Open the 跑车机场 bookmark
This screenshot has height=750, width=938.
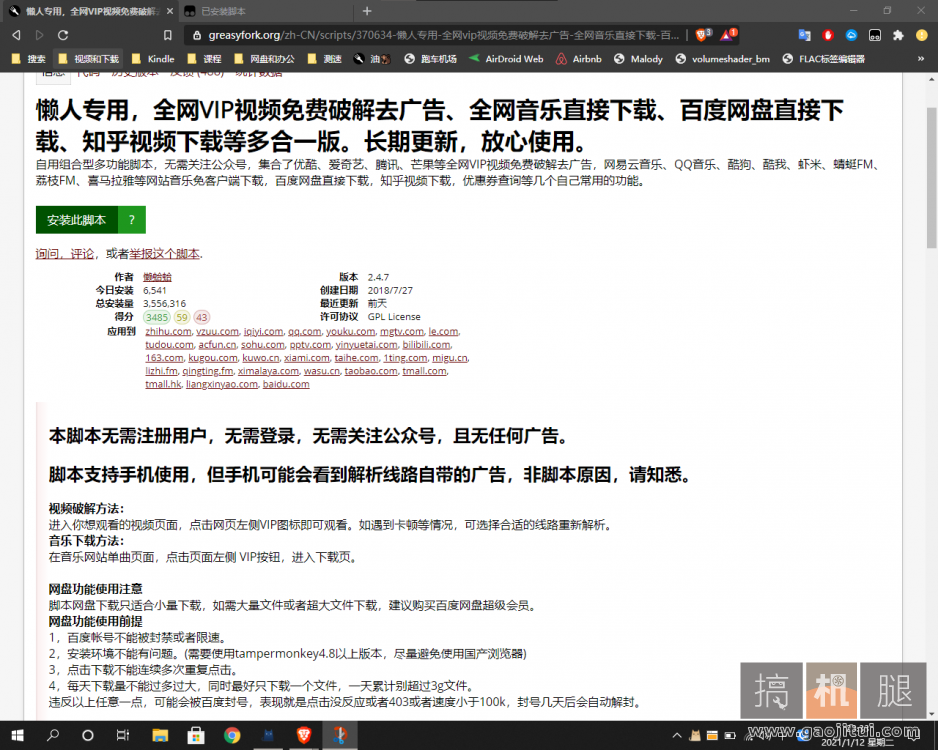point(431,59)
